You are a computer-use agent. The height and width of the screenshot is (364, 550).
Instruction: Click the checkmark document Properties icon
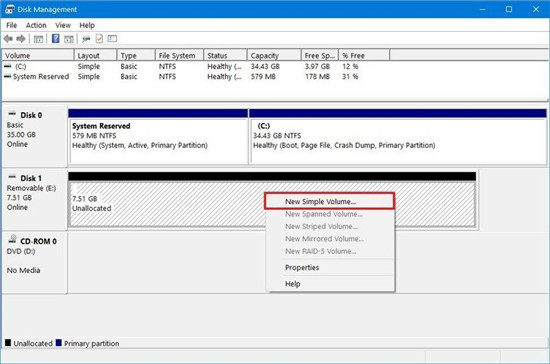pos(99,39)
